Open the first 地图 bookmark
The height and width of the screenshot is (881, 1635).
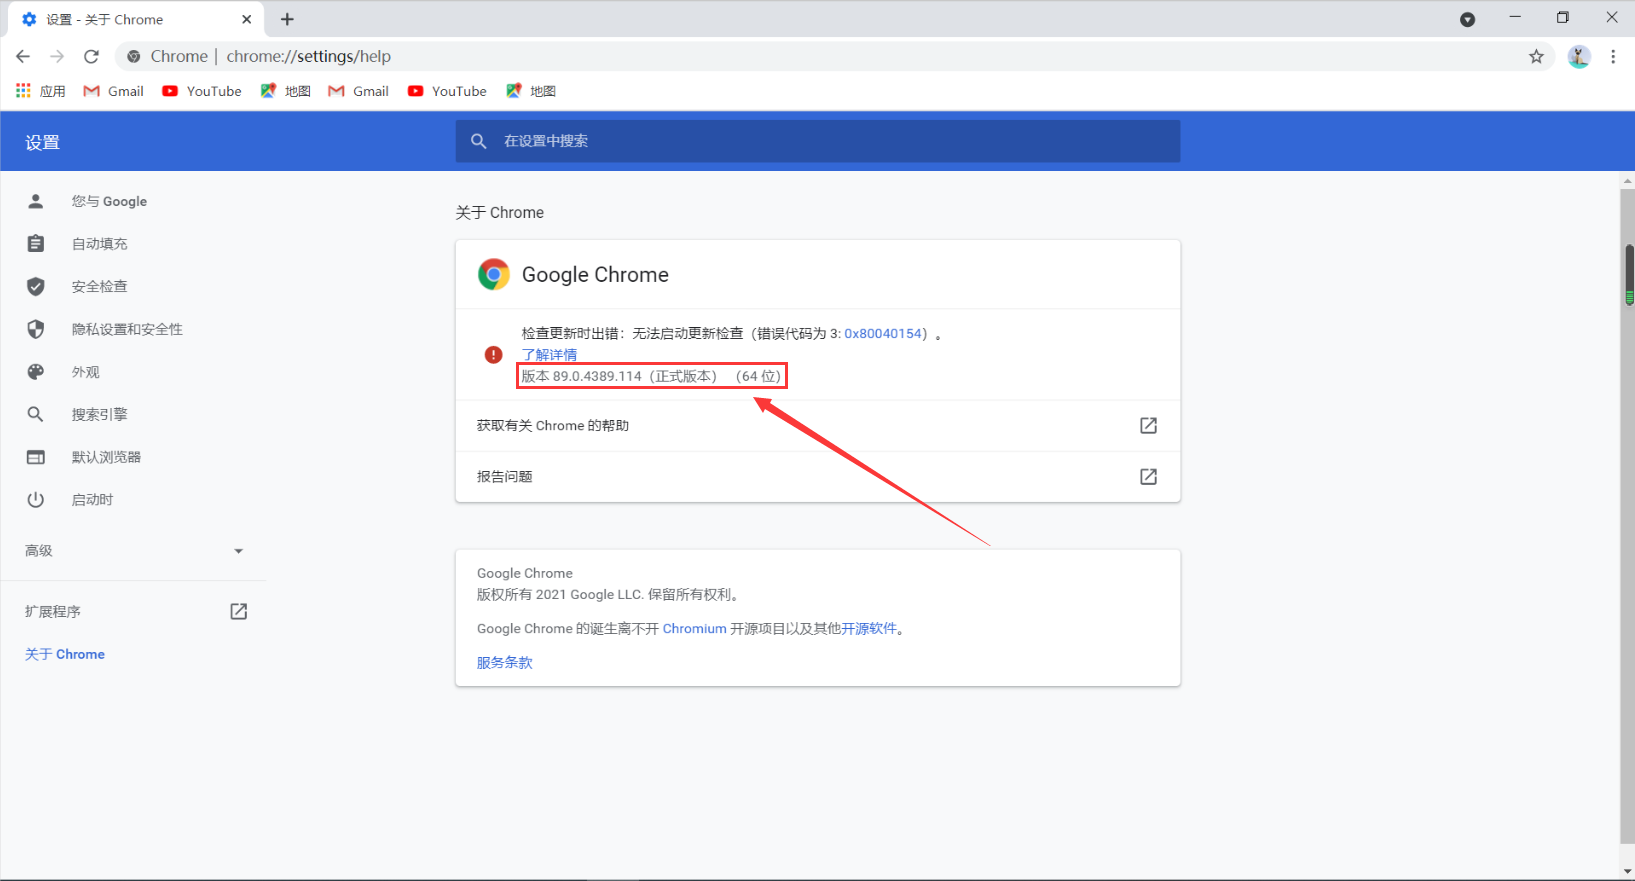(285, 91)
